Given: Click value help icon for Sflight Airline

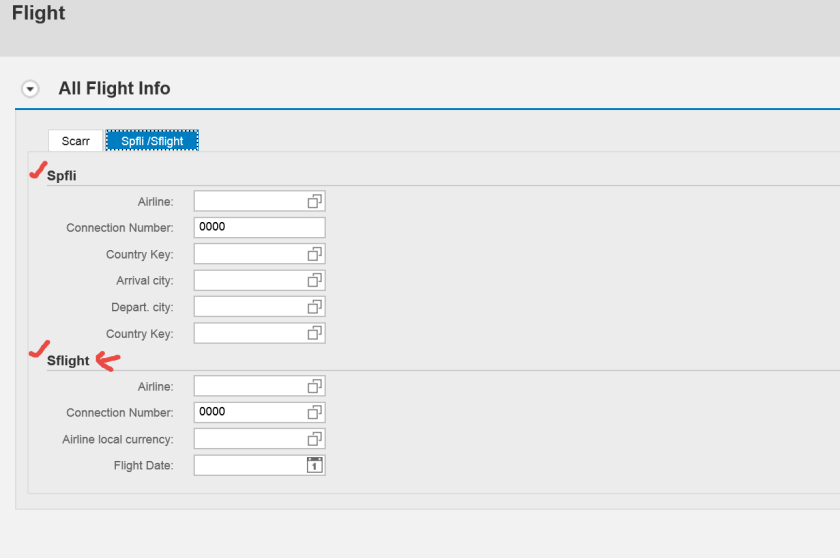Looking at the screenshot, I should 314,386.
